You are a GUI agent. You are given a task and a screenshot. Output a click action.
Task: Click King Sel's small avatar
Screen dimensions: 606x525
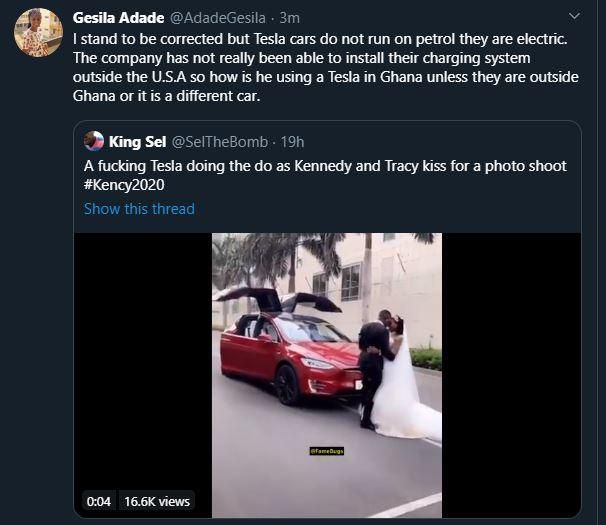95,142
